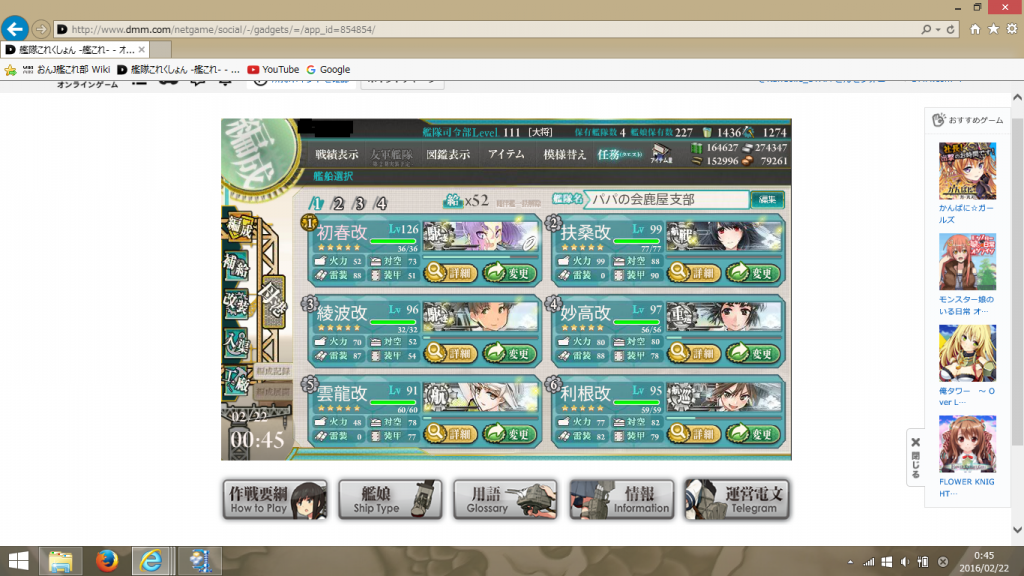
Task: View 詳細 details for 初春改
Action: pyautogui.click(x=451, y=273)
